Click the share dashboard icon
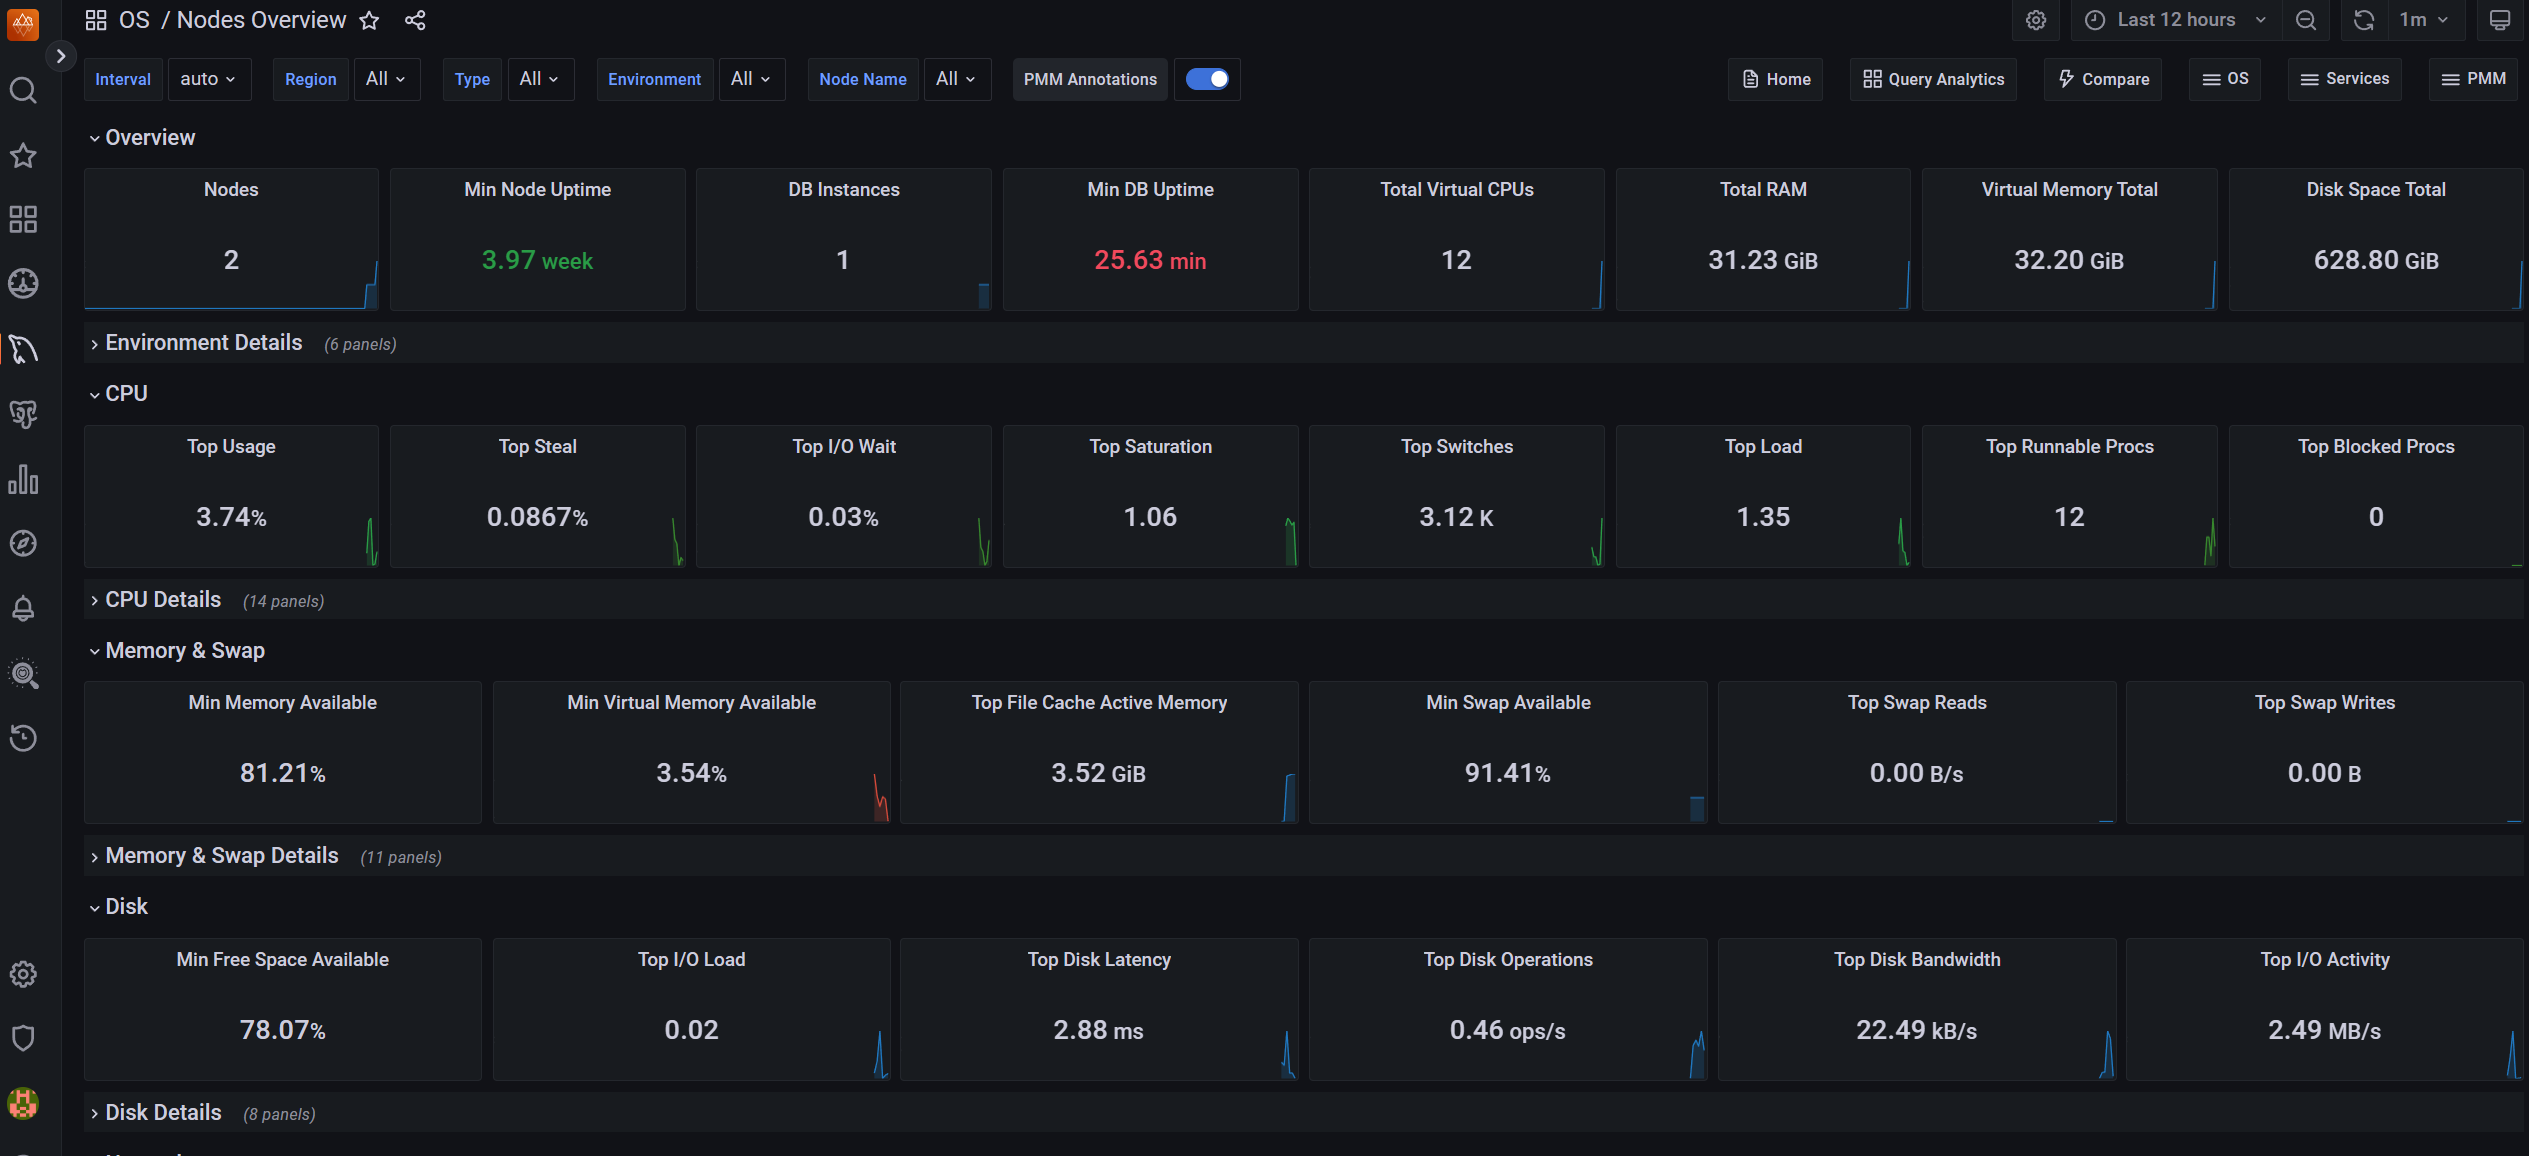2529x1156 pixels. [415, 20]
